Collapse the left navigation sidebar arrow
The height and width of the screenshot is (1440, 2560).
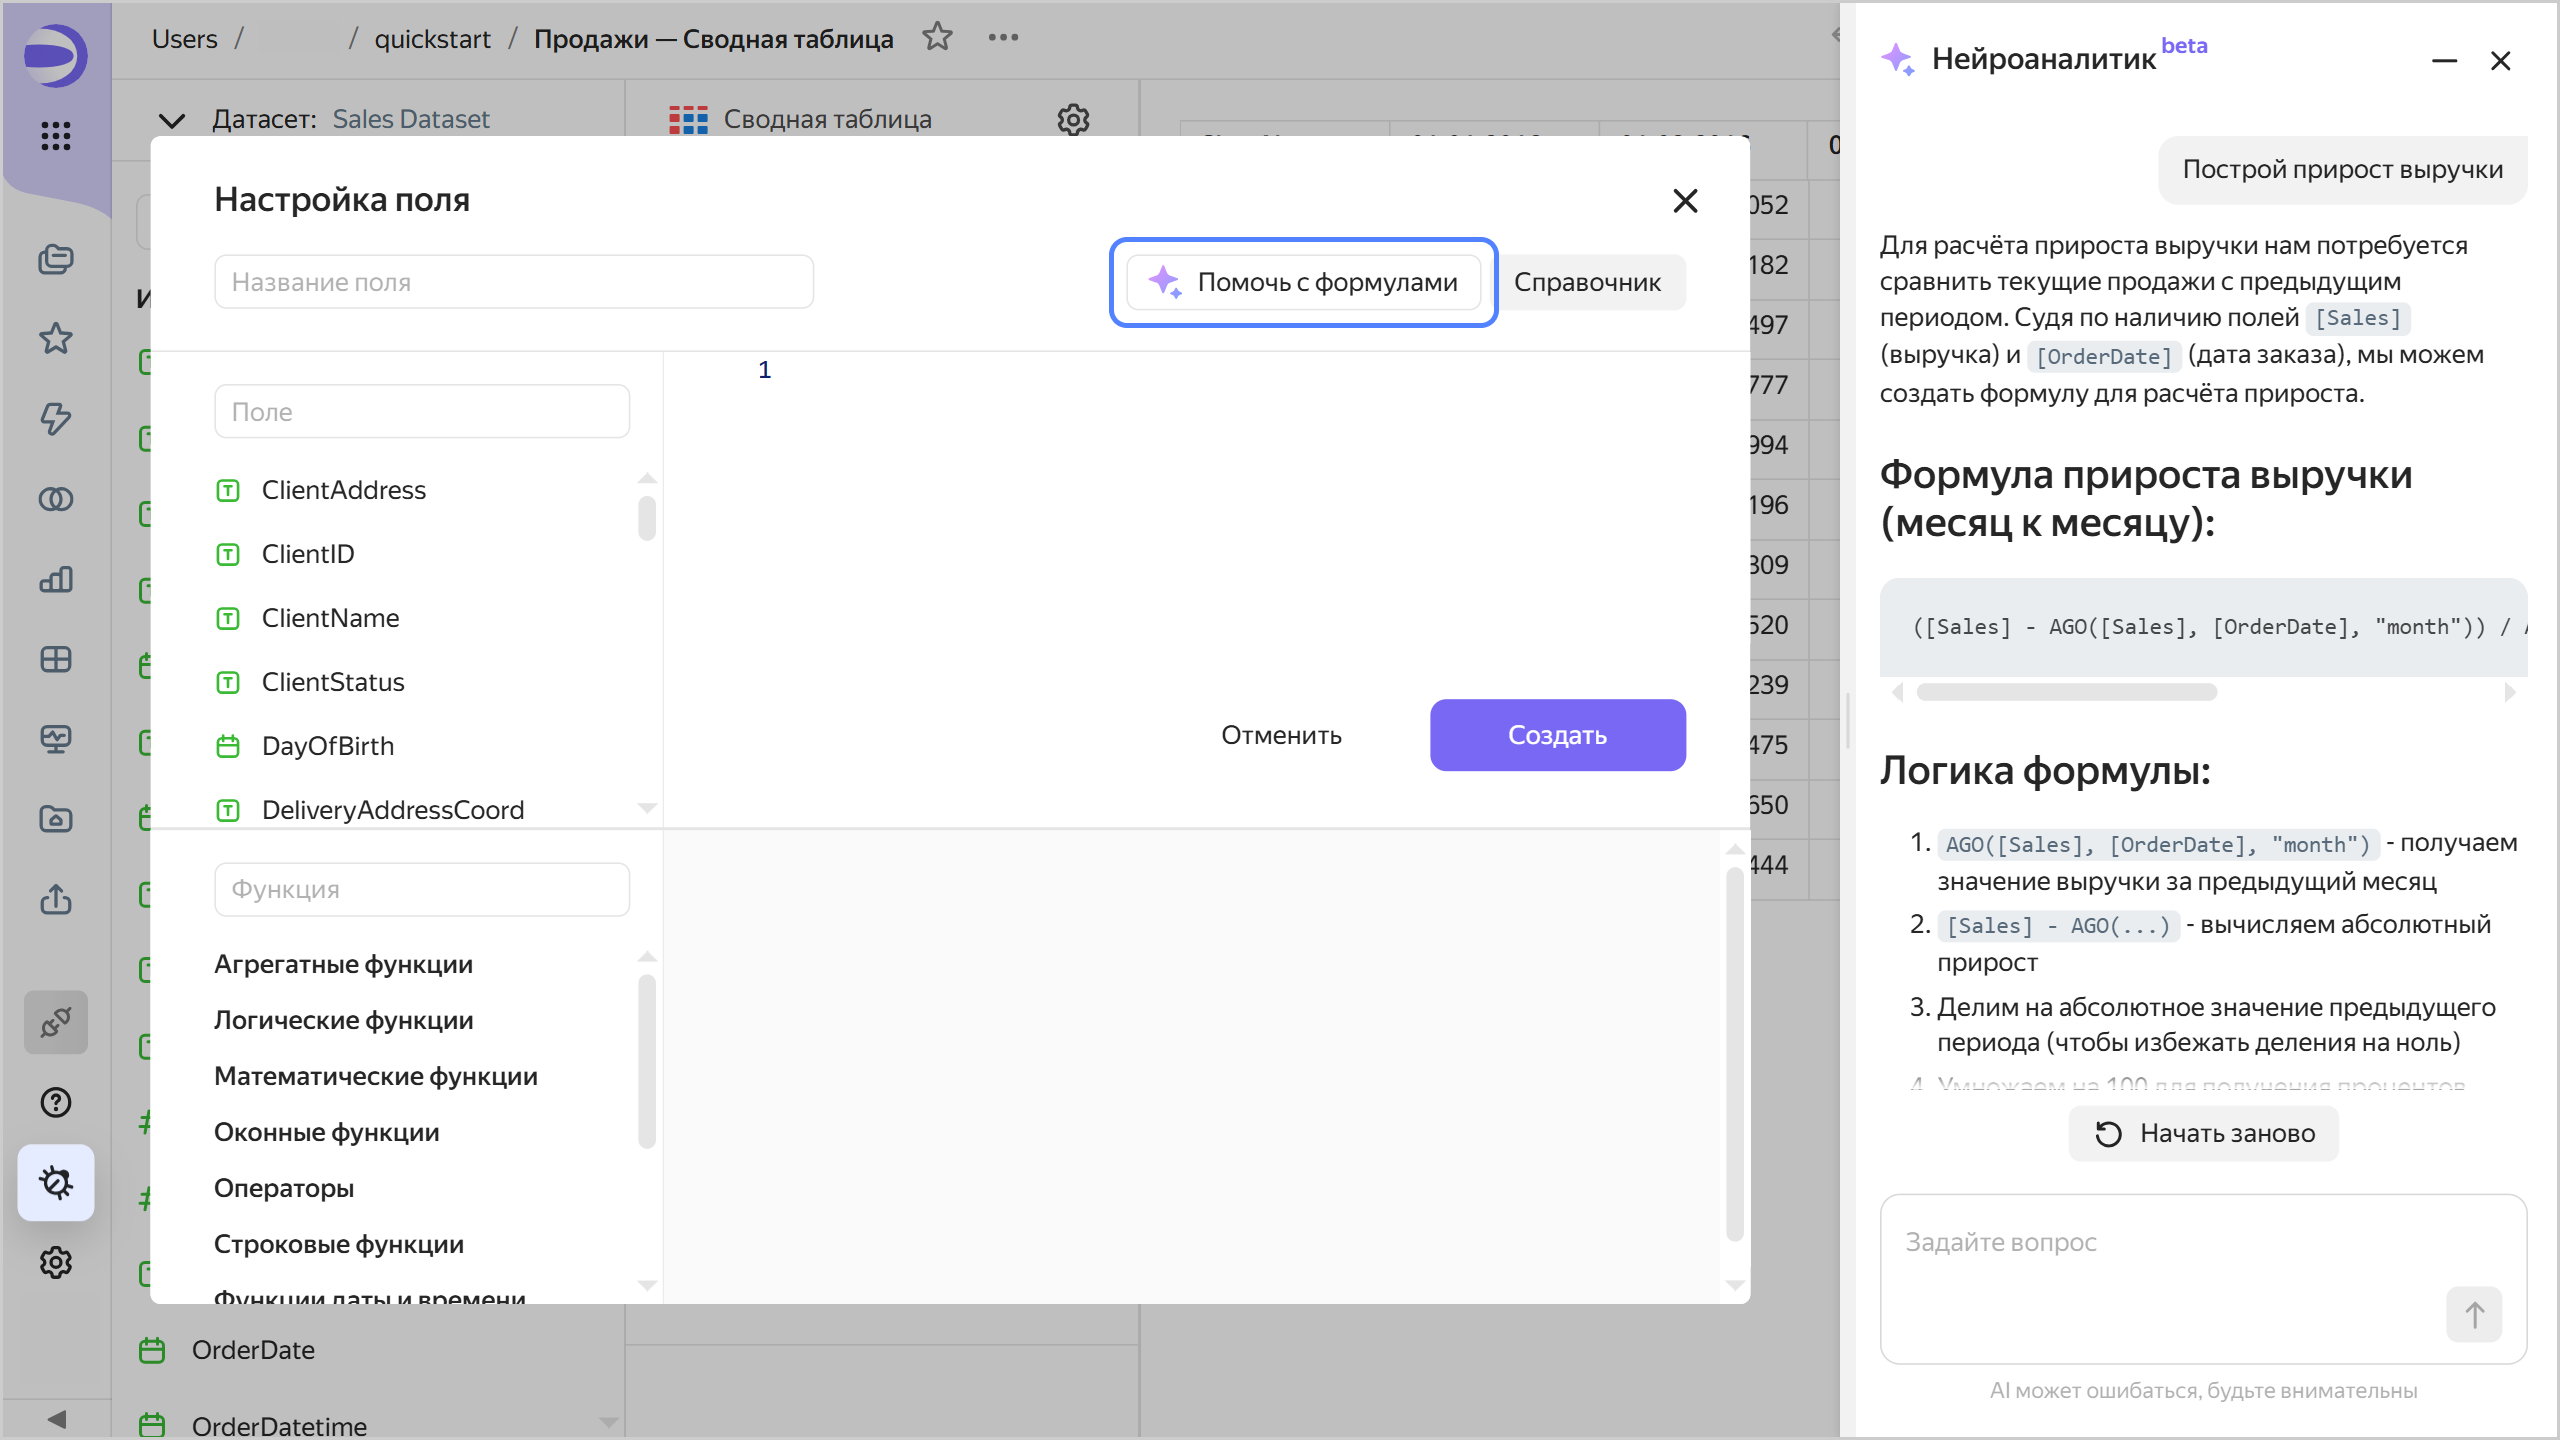click(x=56, y=1418)
